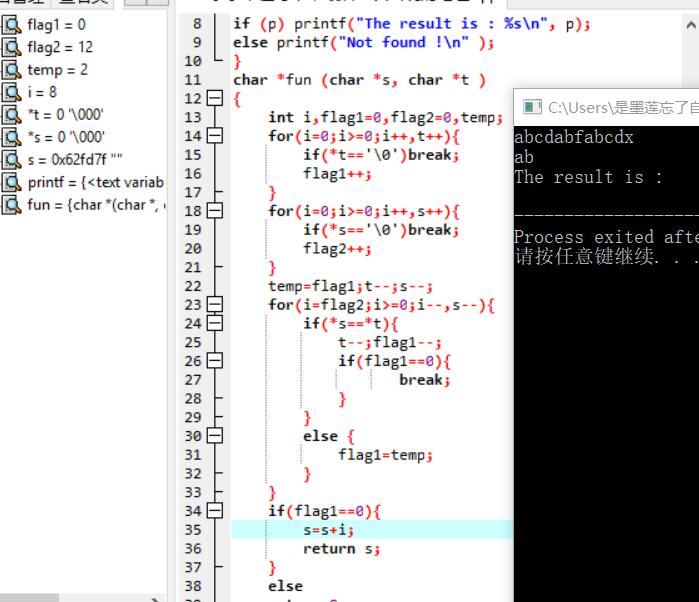Click 'else' keyword on line 38
Image resolution: width=699 pixels, height=602 pixels.
pyautogui.click(x=285, y=586)
